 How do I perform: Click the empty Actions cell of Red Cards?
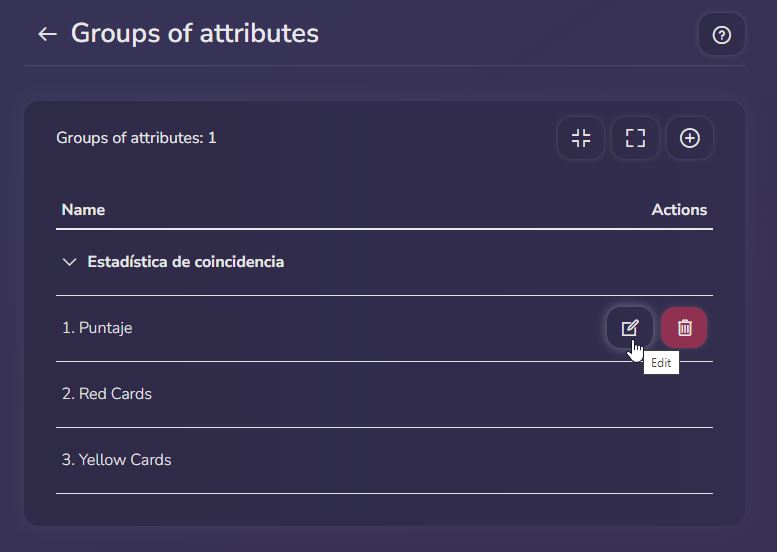coord(657,394)
